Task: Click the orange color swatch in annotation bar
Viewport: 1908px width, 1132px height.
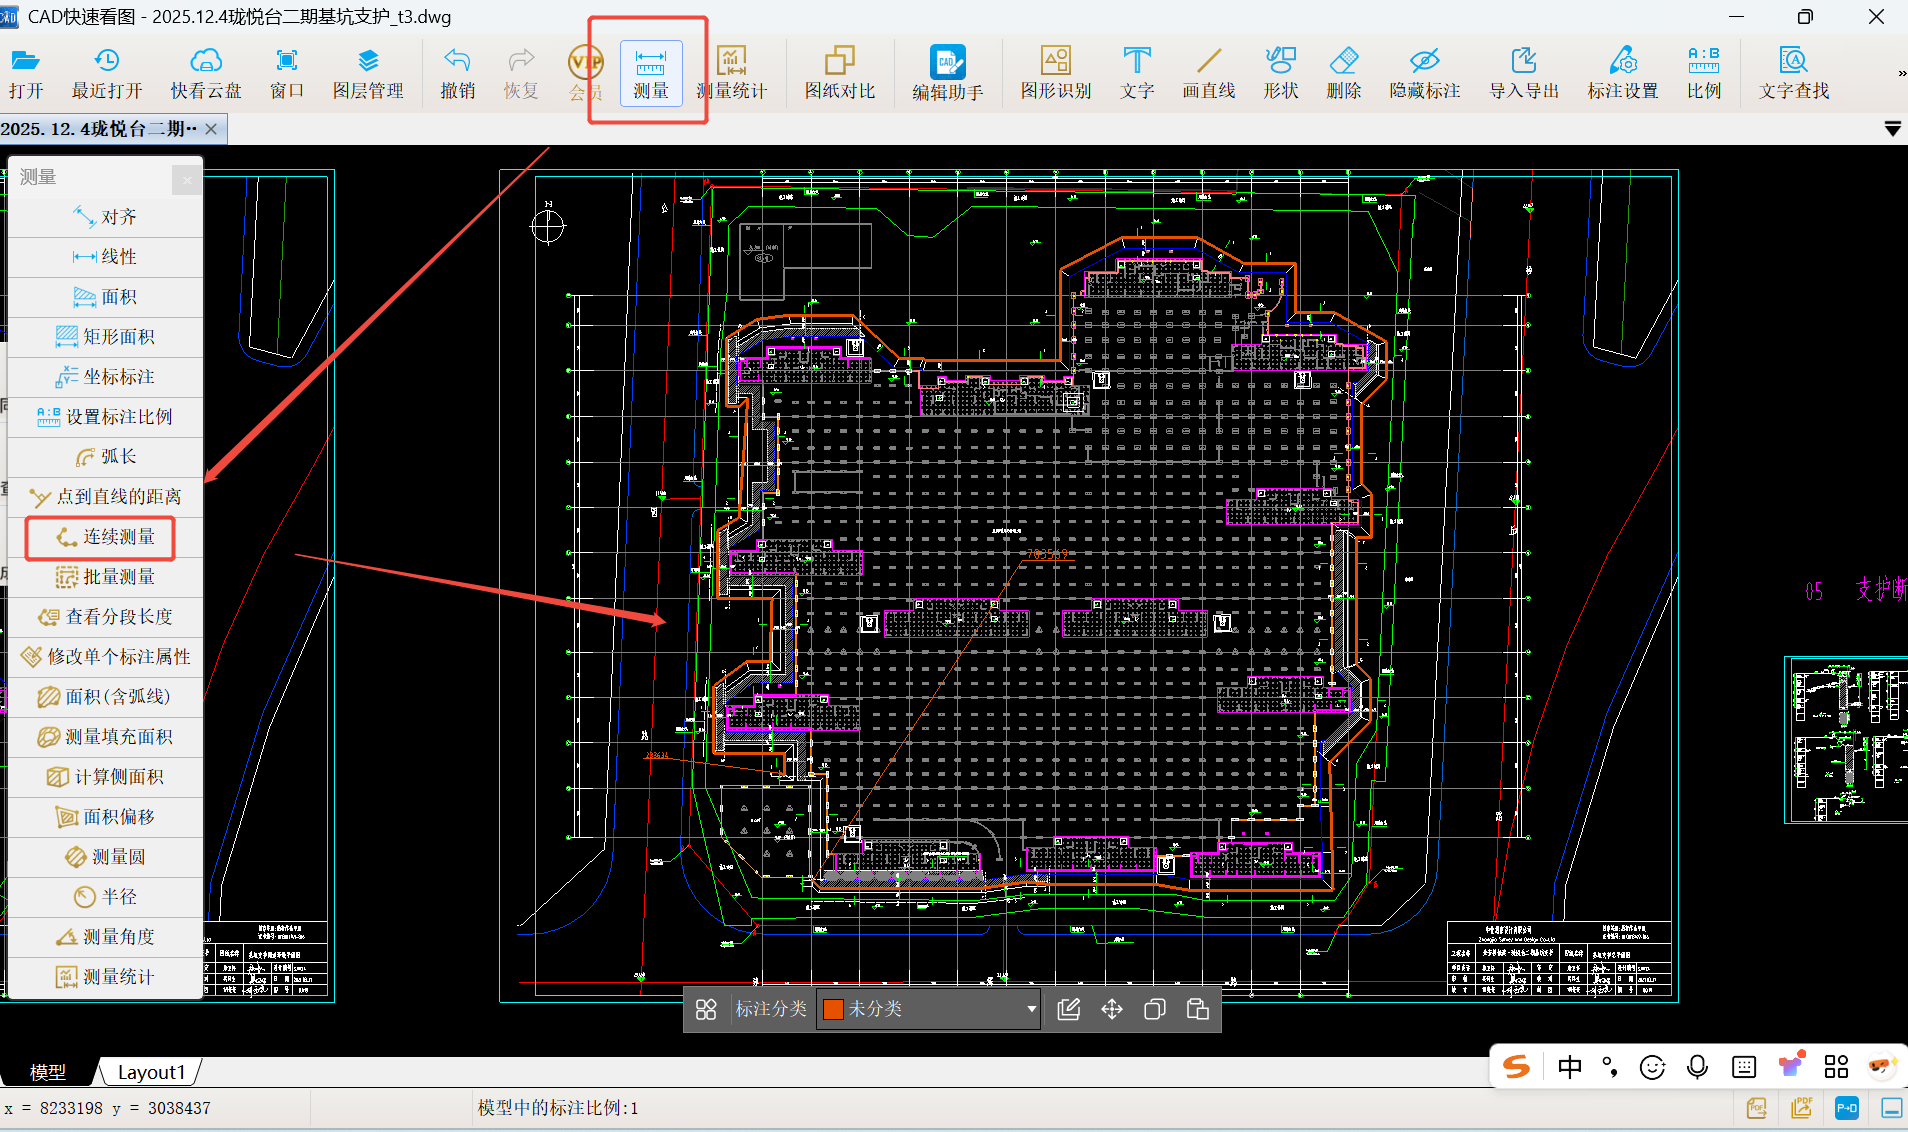Action: (833, 1009)
